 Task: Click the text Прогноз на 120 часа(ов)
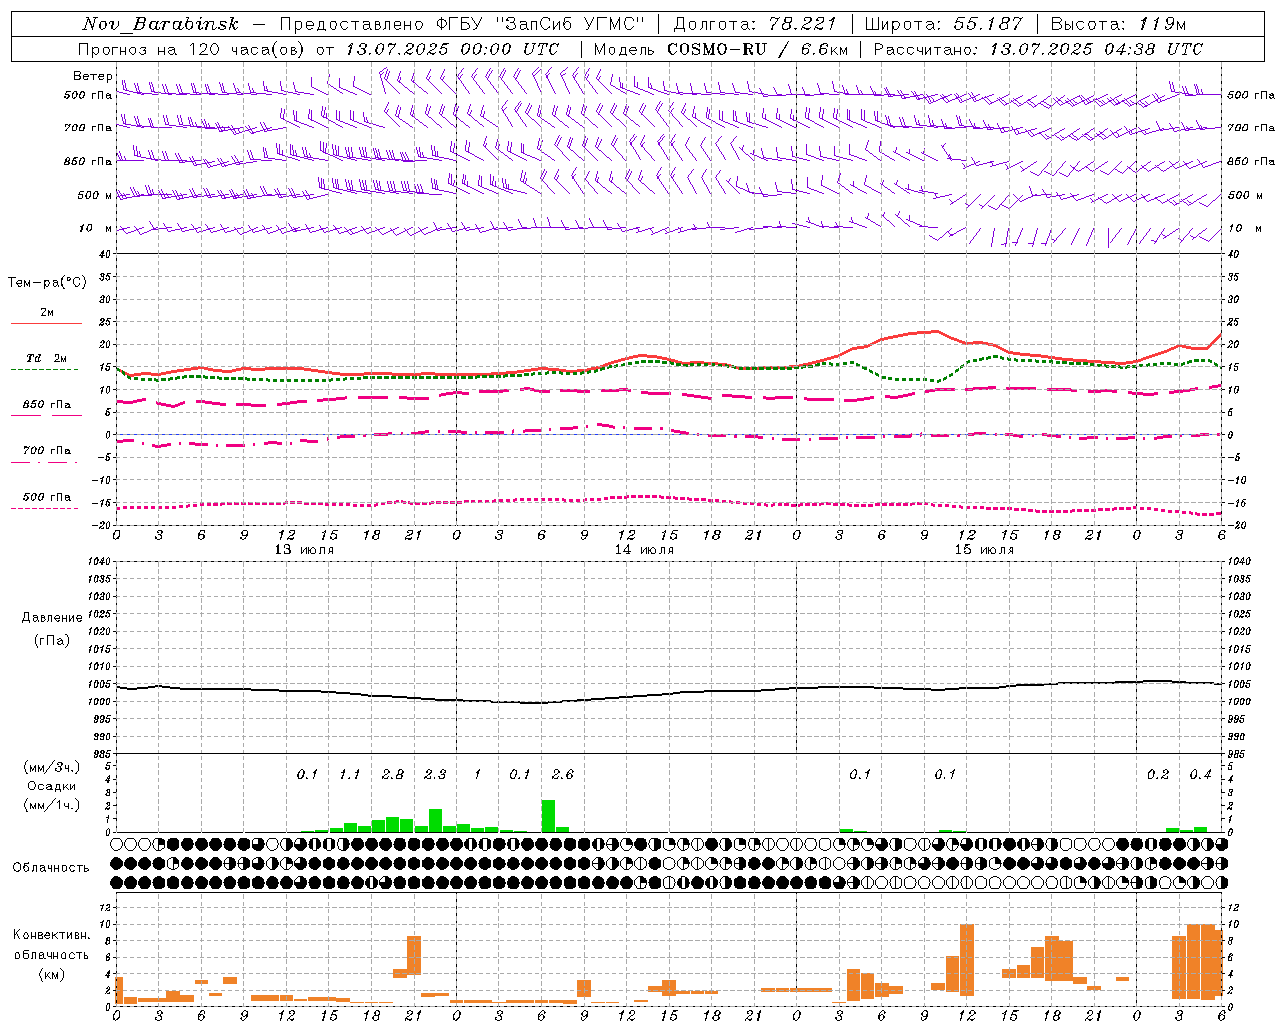[x=192, y=49]
